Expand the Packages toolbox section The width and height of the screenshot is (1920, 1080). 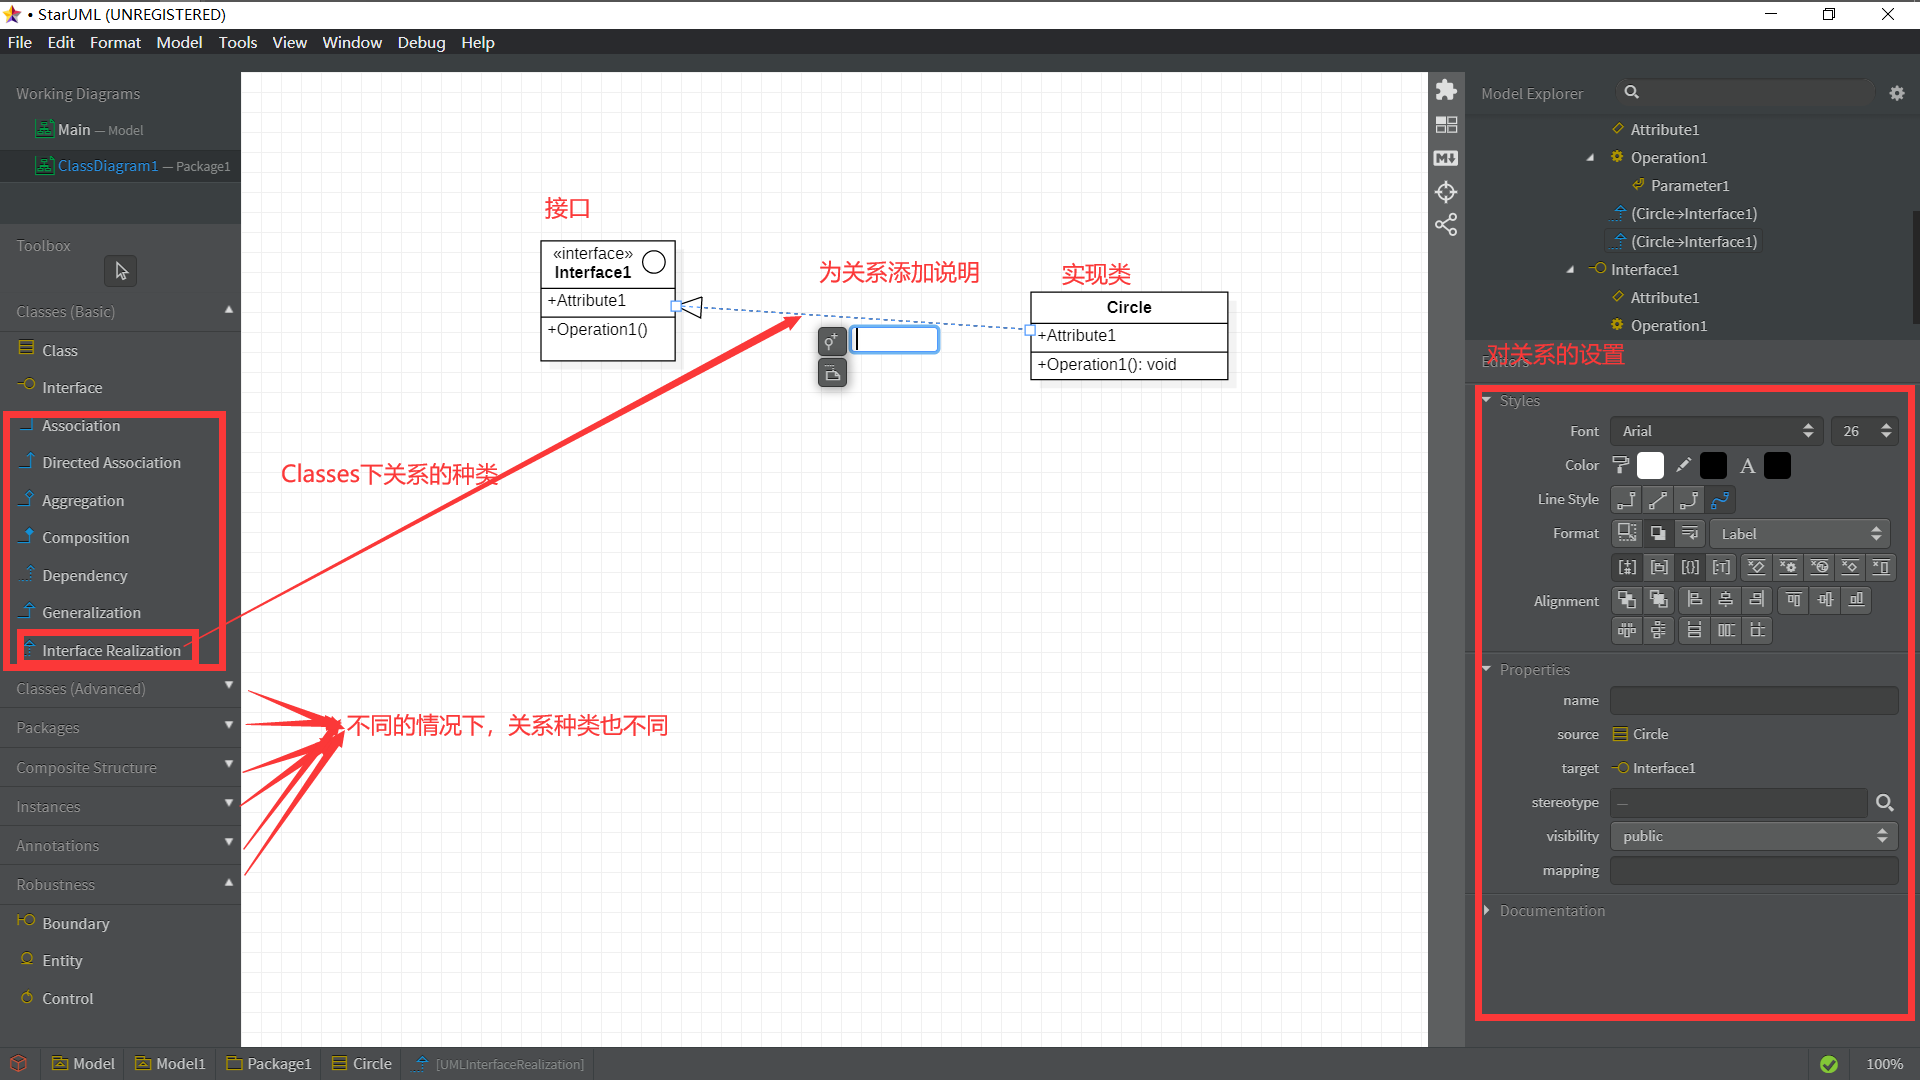pos(120,728)
